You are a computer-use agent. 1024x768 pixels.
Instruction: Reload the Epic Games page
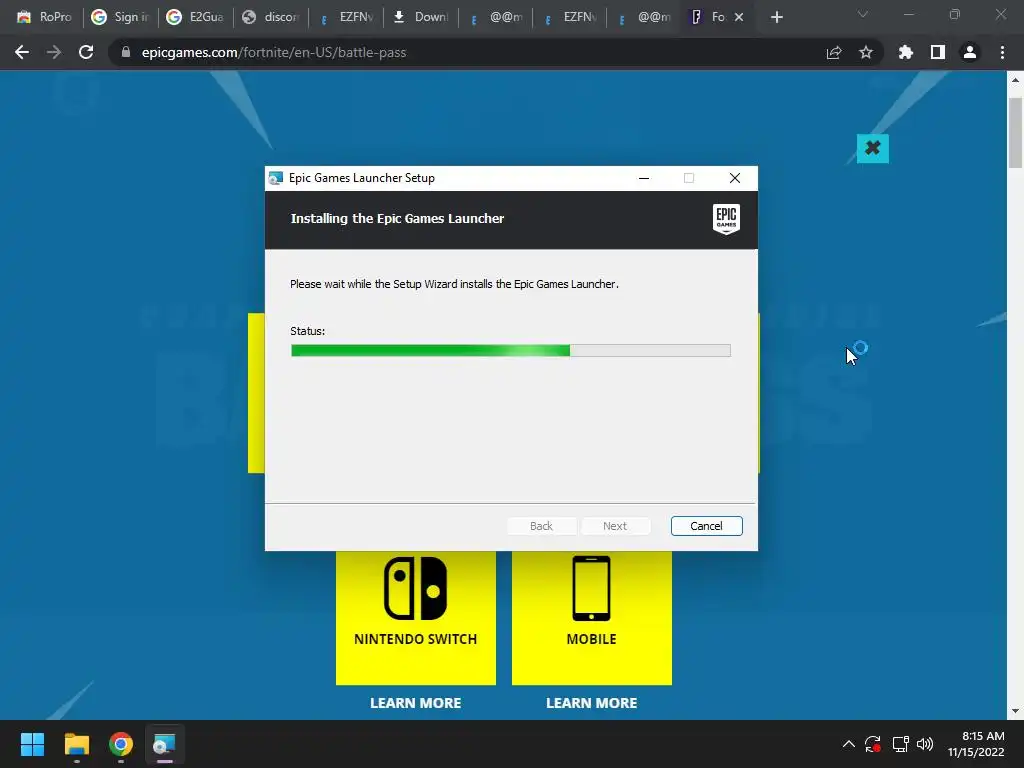pos(86,52)
